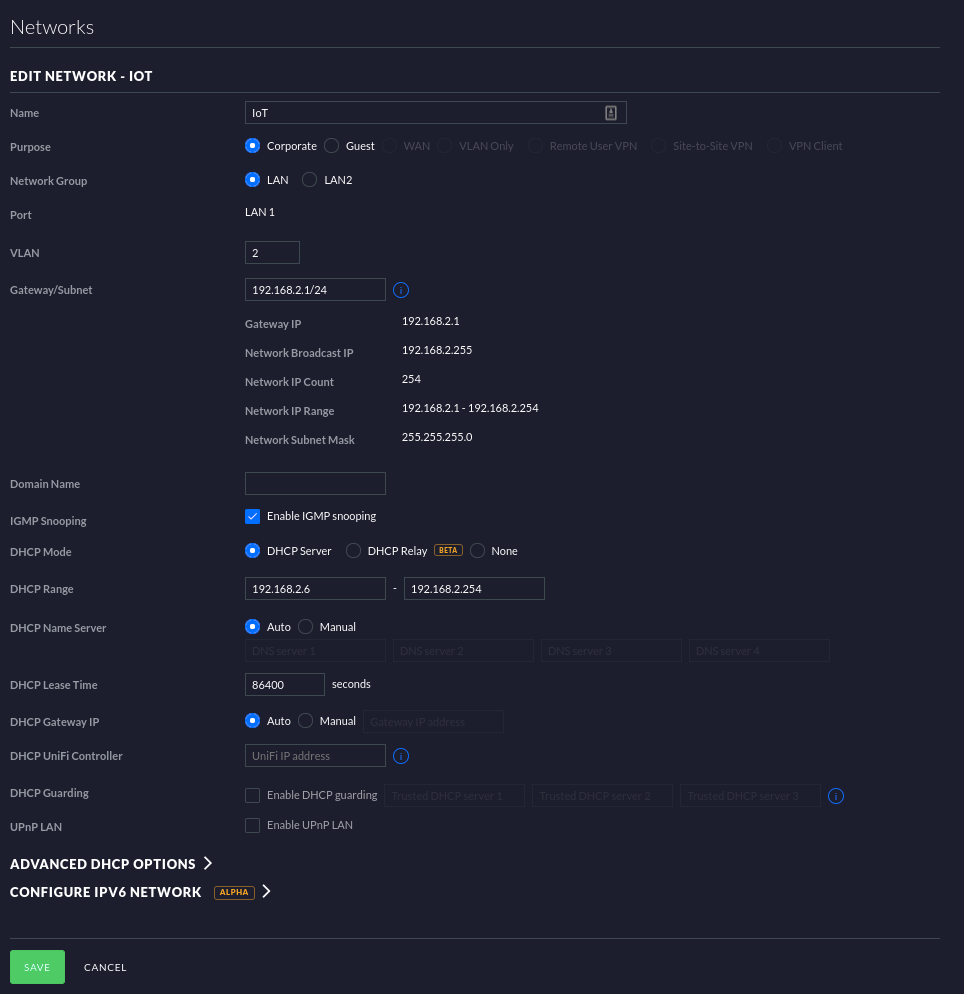
Task: Click the info icon next to DHCP UniFi Controller
Action: pos(401,756)
